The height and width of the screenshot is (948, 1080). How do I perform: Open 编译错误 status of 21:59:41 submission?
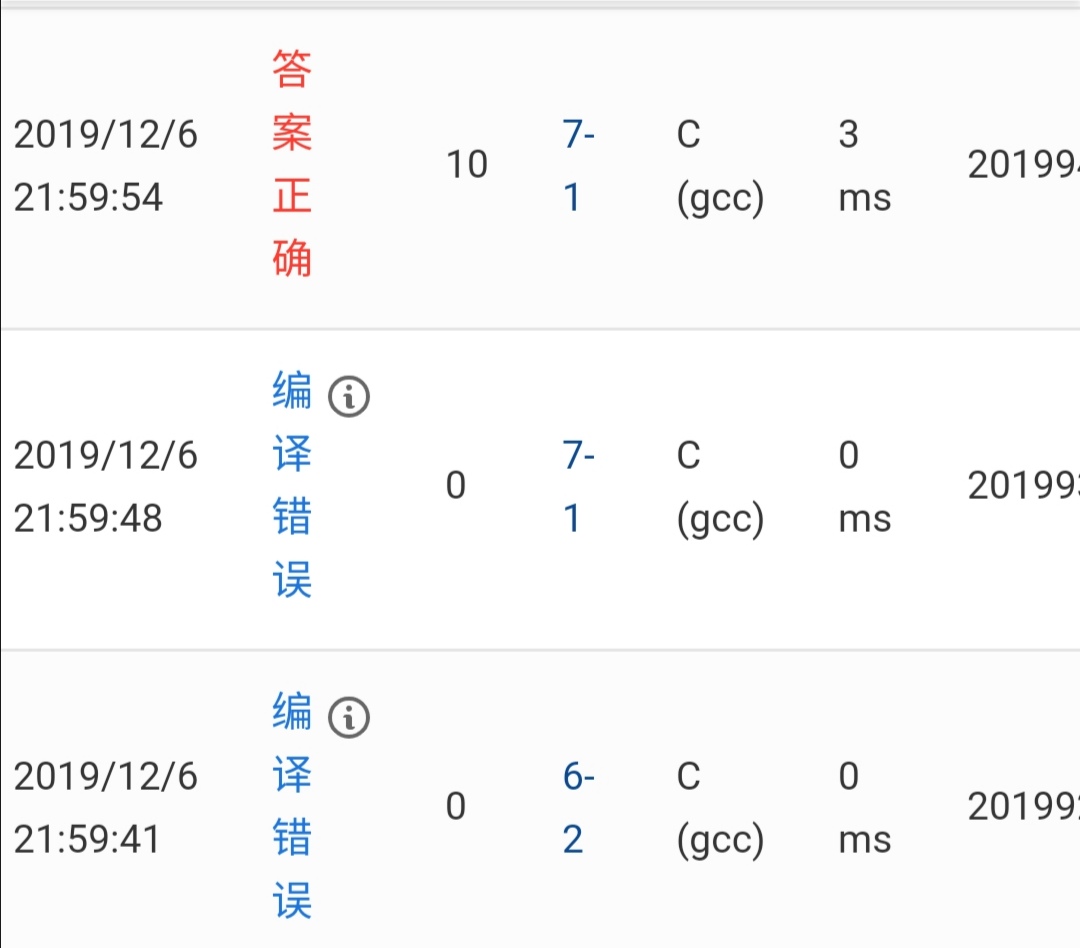[x=292, y=806]
